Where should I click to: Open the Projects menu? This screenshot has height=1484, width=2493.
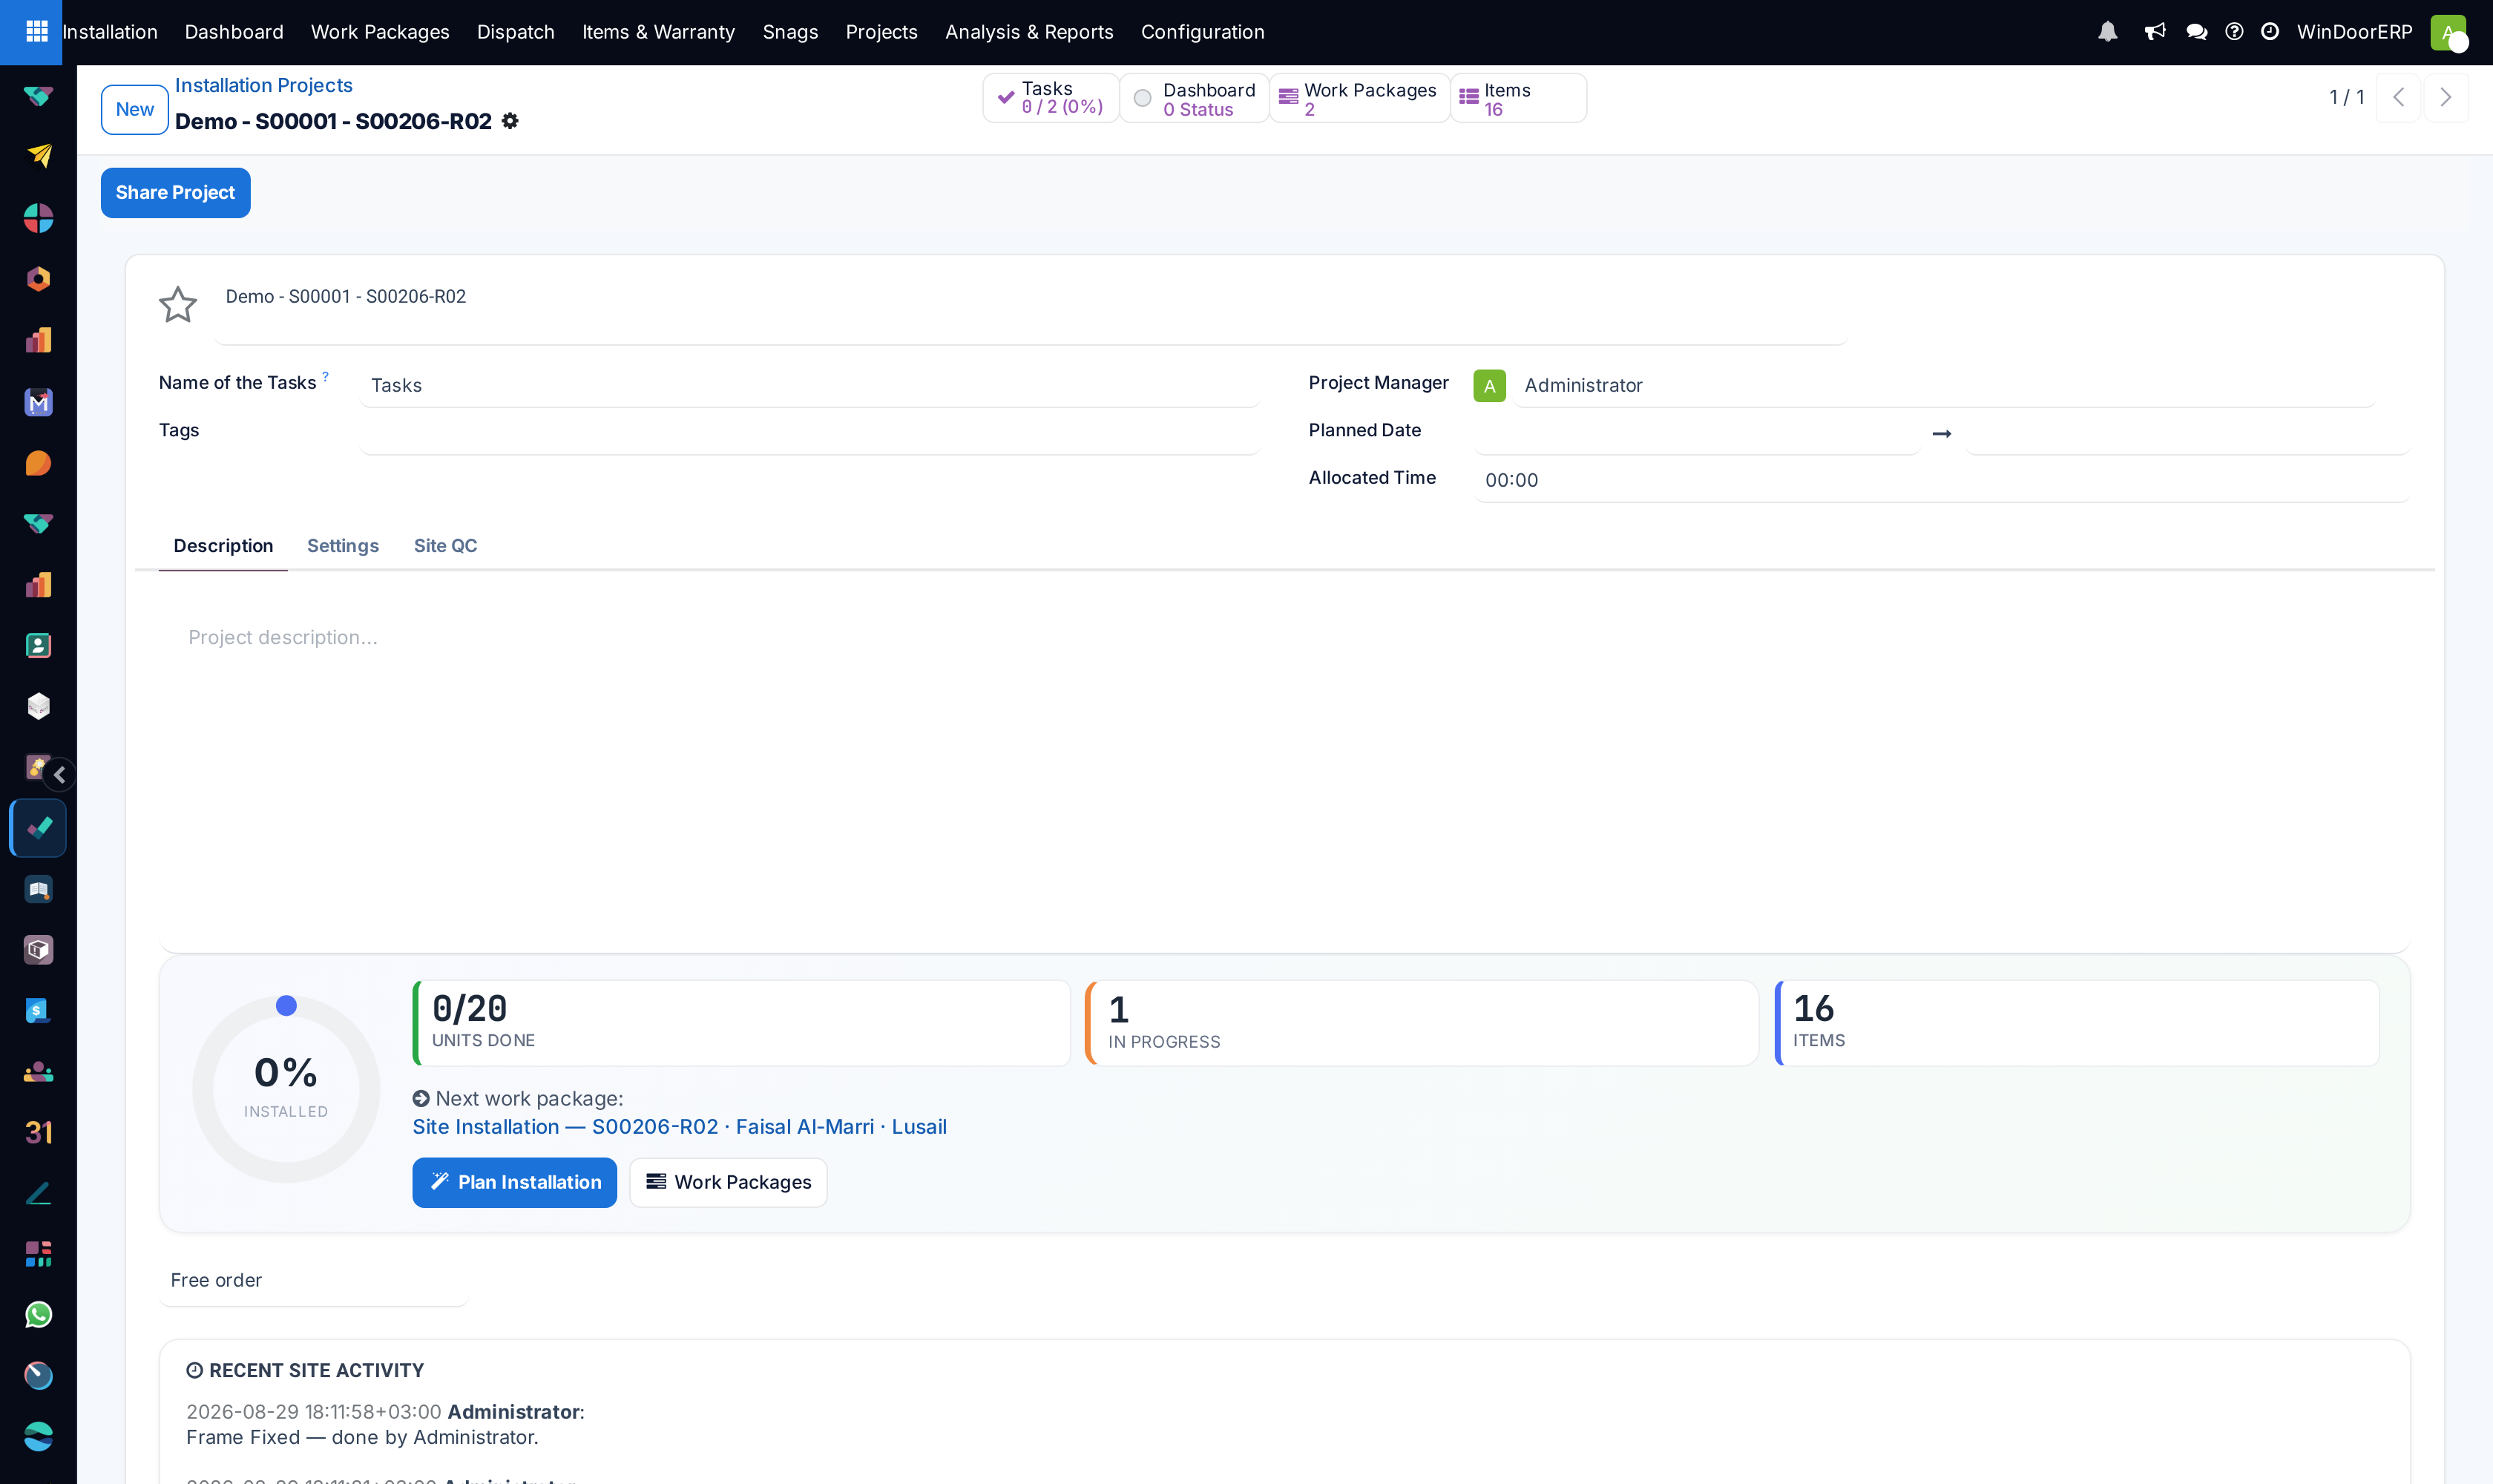point(881,32)
